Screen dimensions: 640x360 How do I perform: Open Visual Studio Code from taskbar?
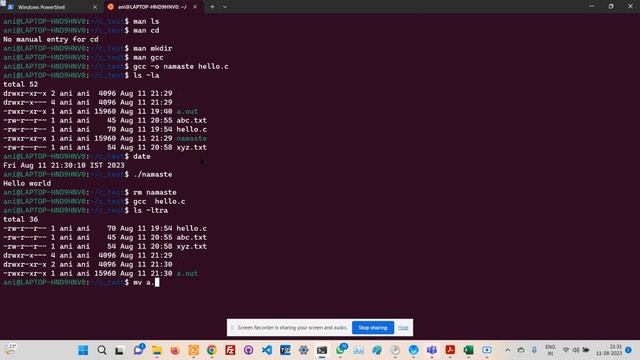point(267,350)
